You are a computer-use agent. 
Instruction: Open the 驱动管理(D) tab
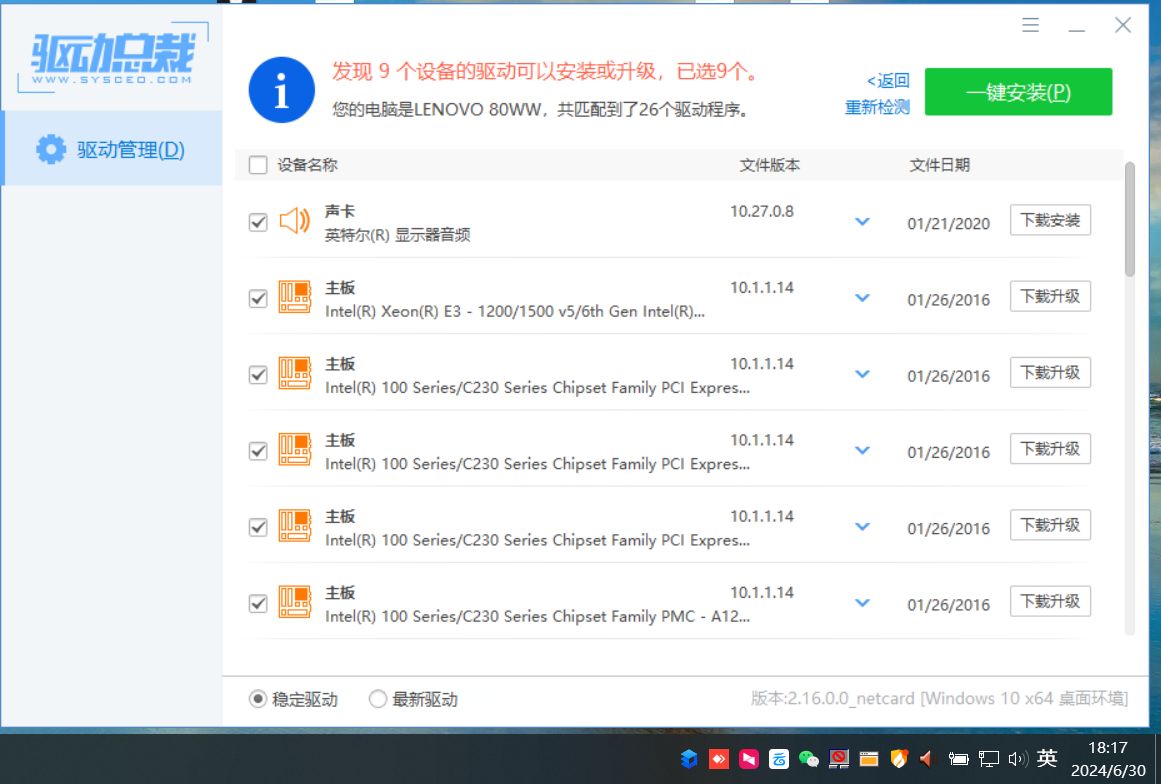click(x=112, y=149)
